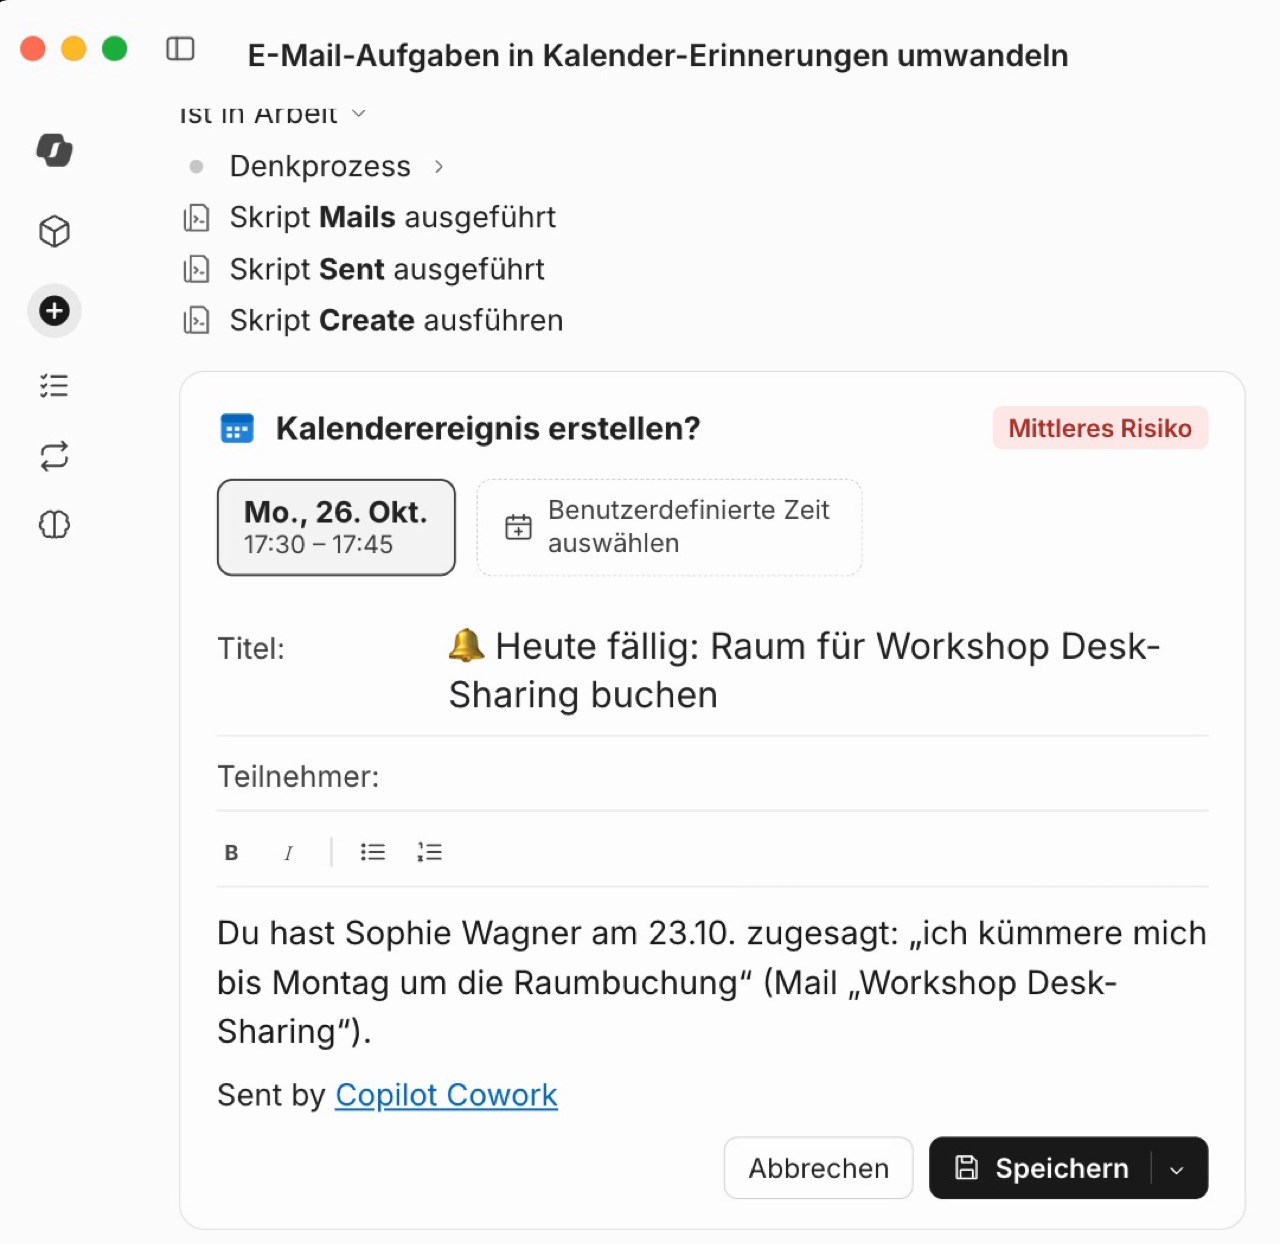Click the blue calendar icon
The image size is (1280, 1244).
pyautogui.click(x=237, y=429)
